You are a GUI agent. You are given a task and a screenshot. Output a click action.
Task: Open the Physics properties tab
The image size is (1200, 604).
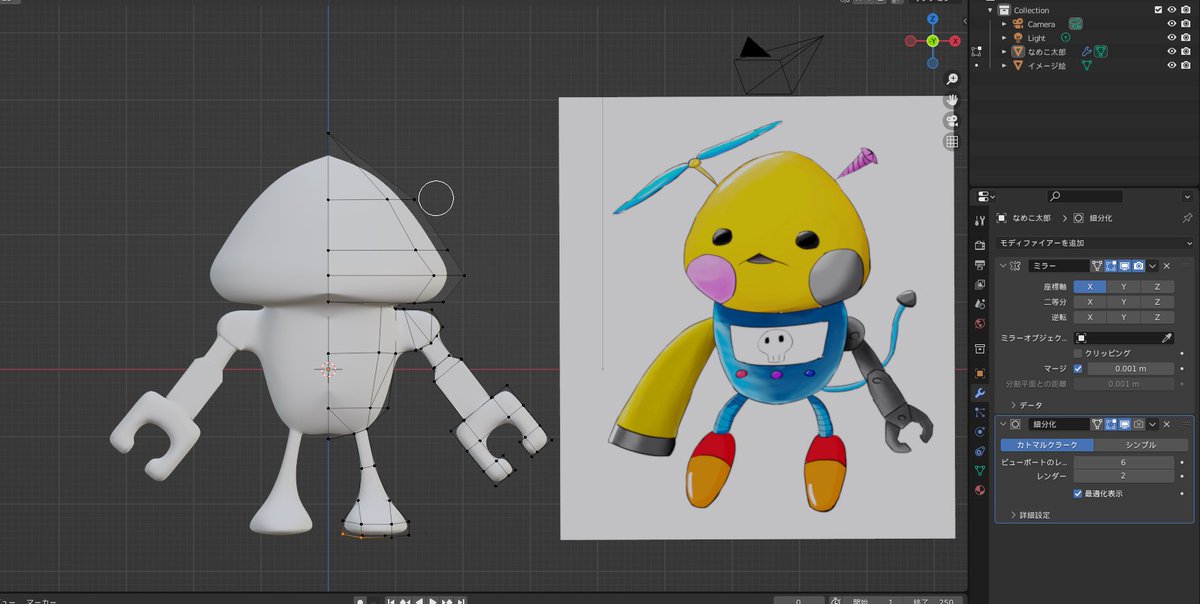(980, 431)
